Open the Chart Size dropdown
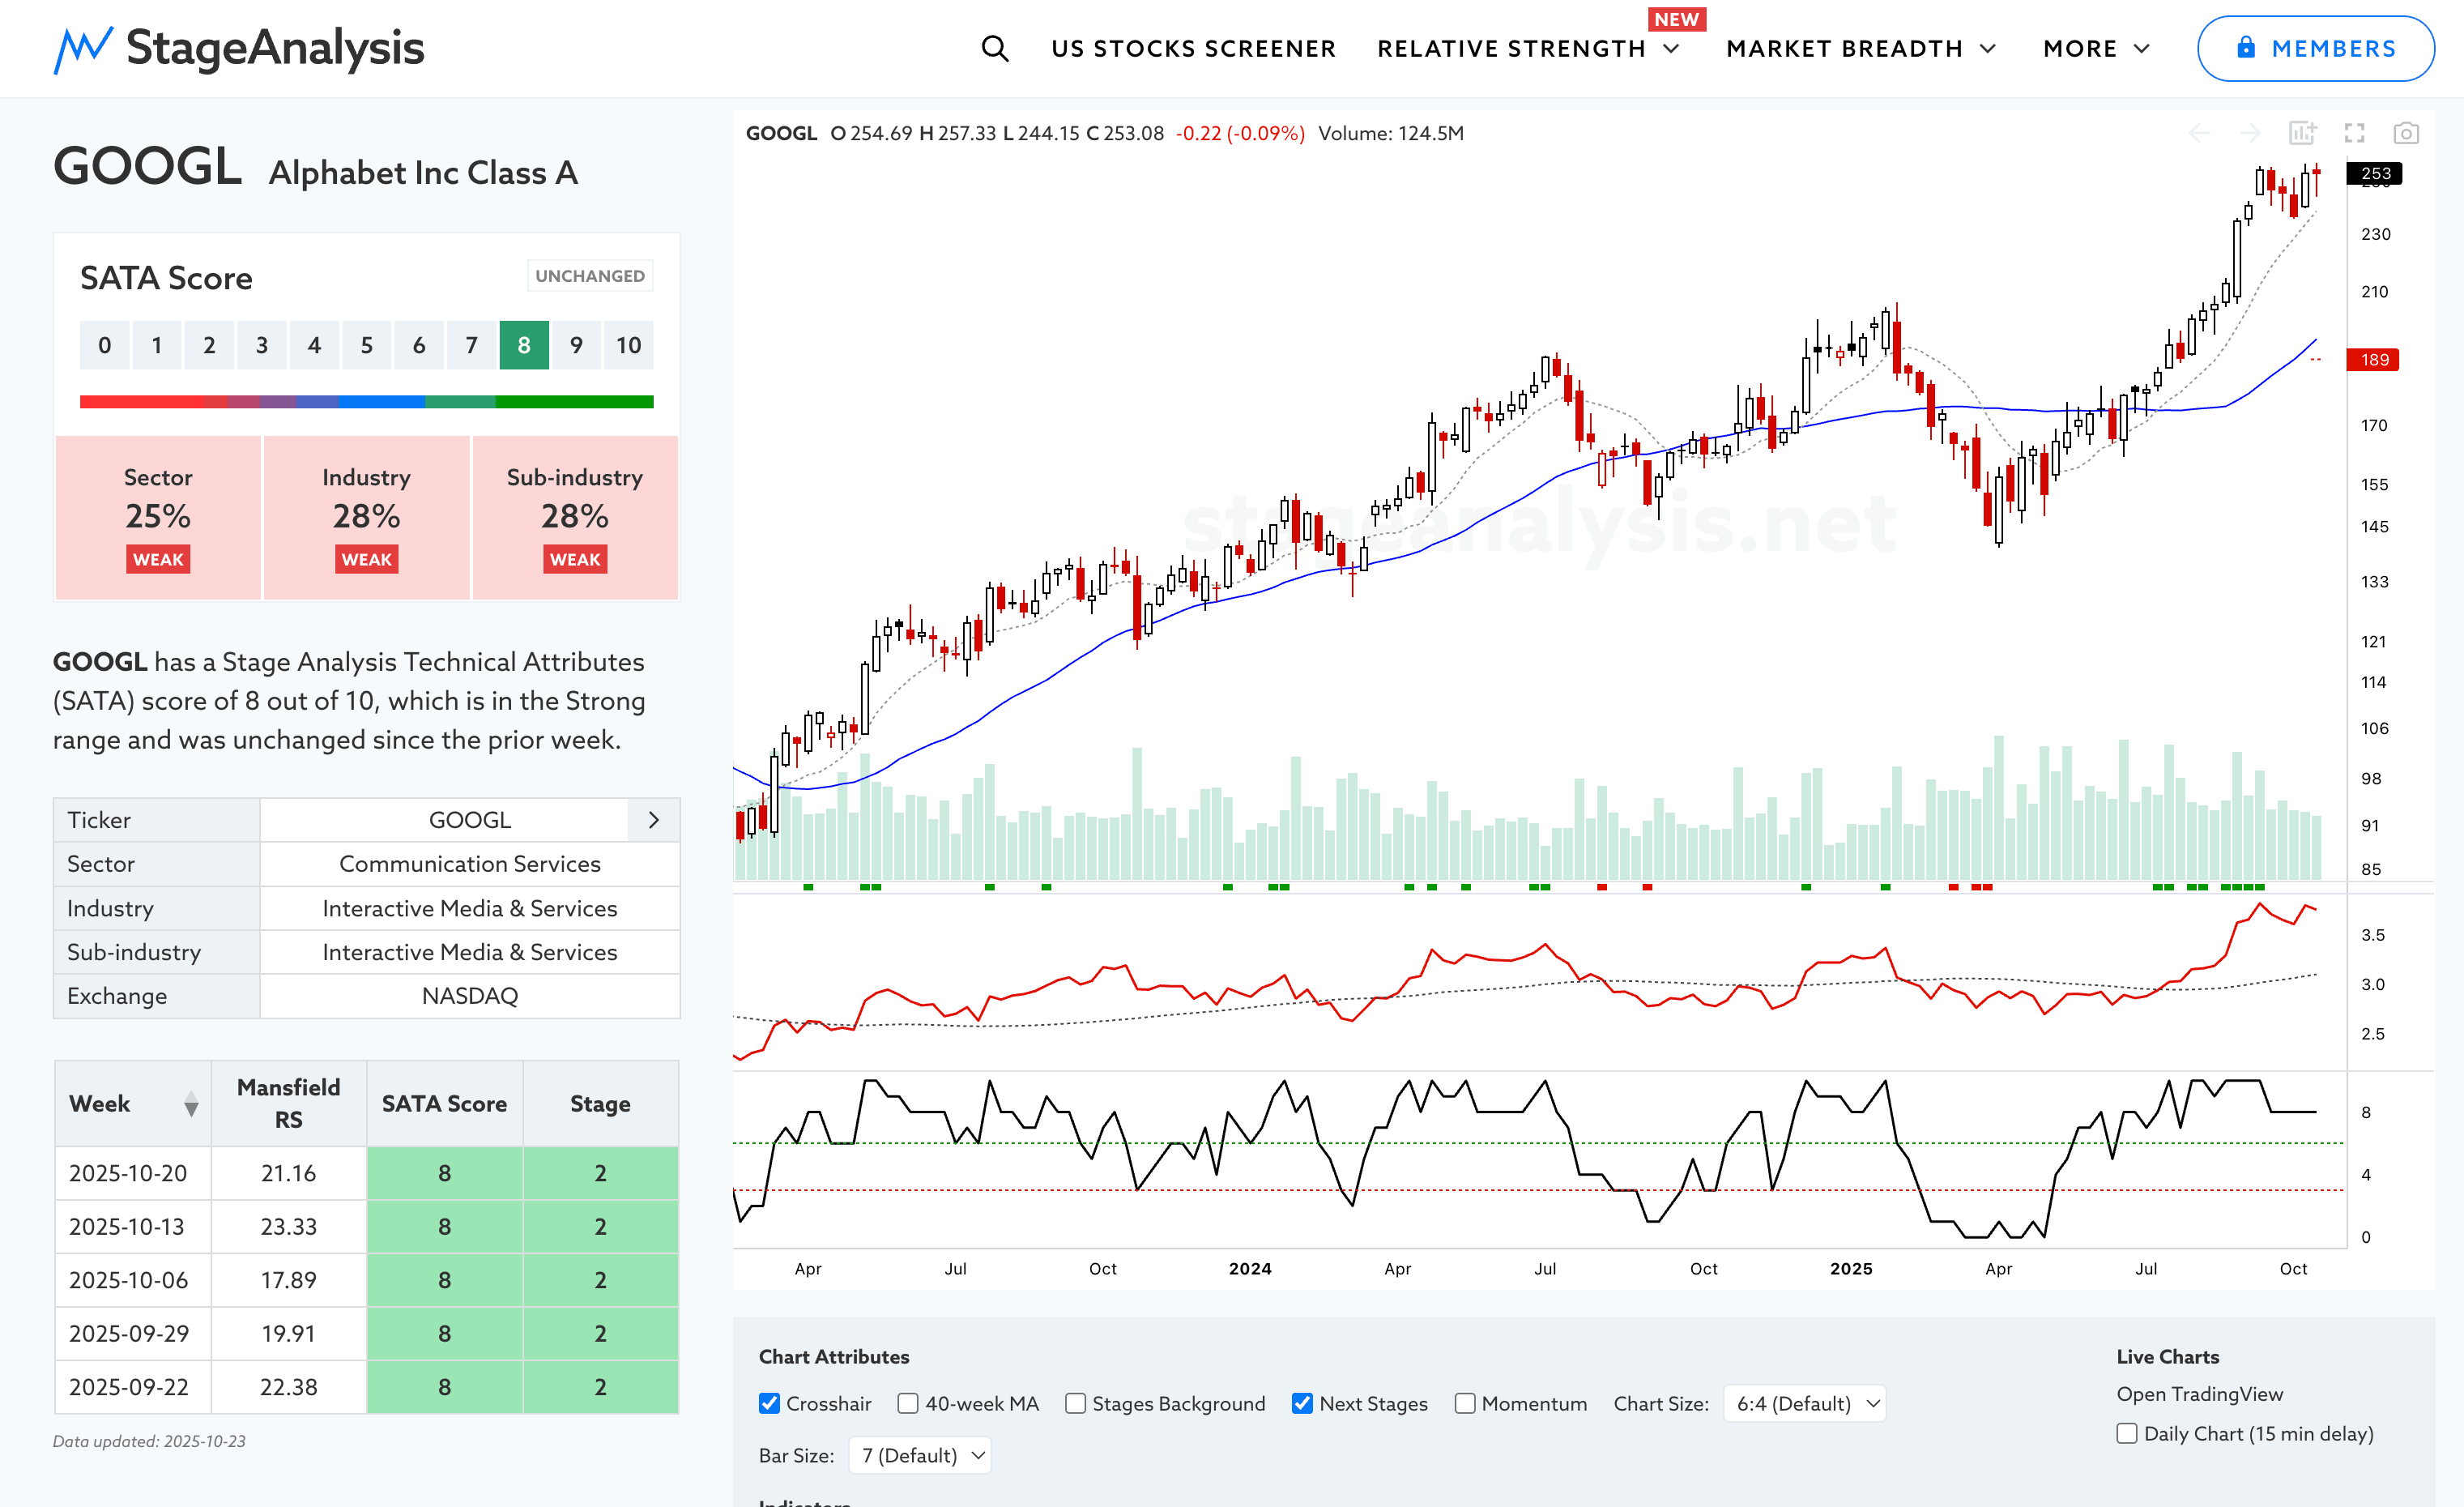2464x1507 pixels. click(x=1806, y=1403)
